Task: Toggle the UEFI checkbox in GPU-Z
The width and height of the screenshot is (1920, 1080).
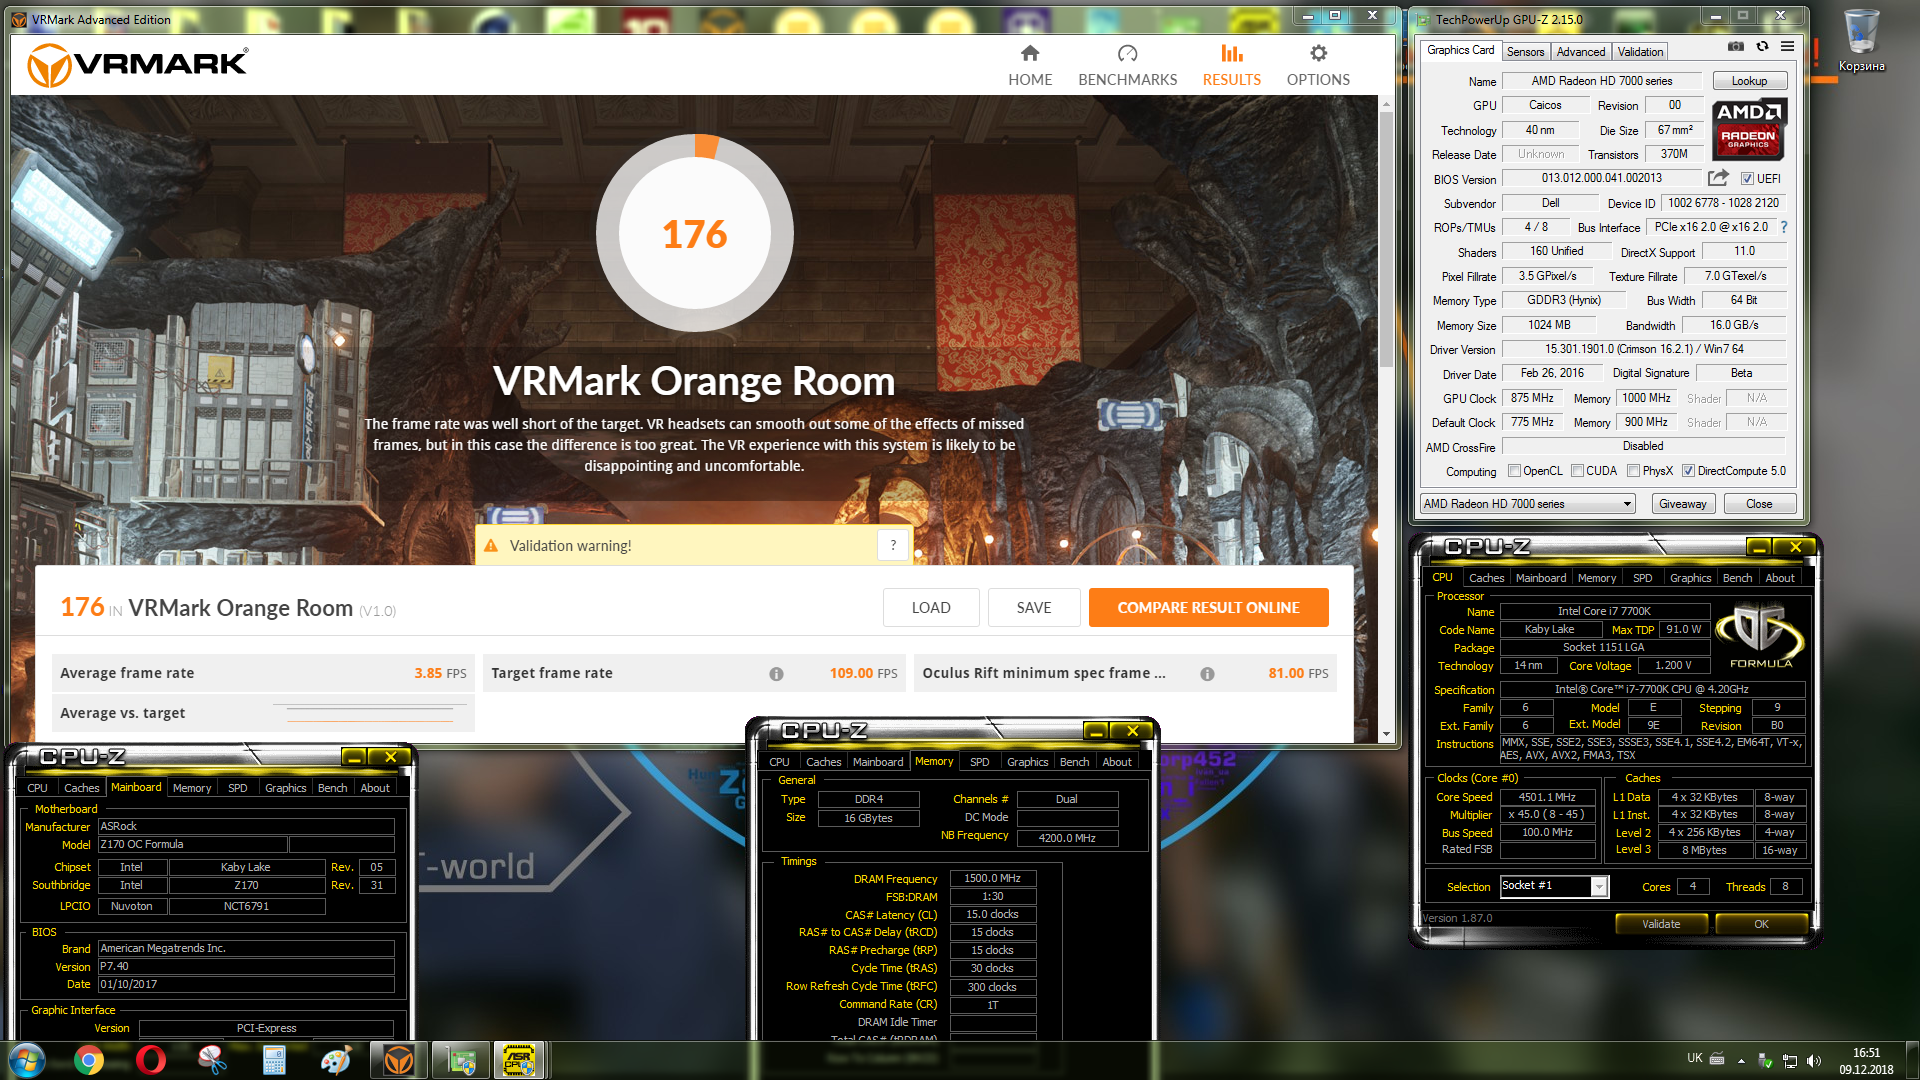Action: [x=1747, y=179]
